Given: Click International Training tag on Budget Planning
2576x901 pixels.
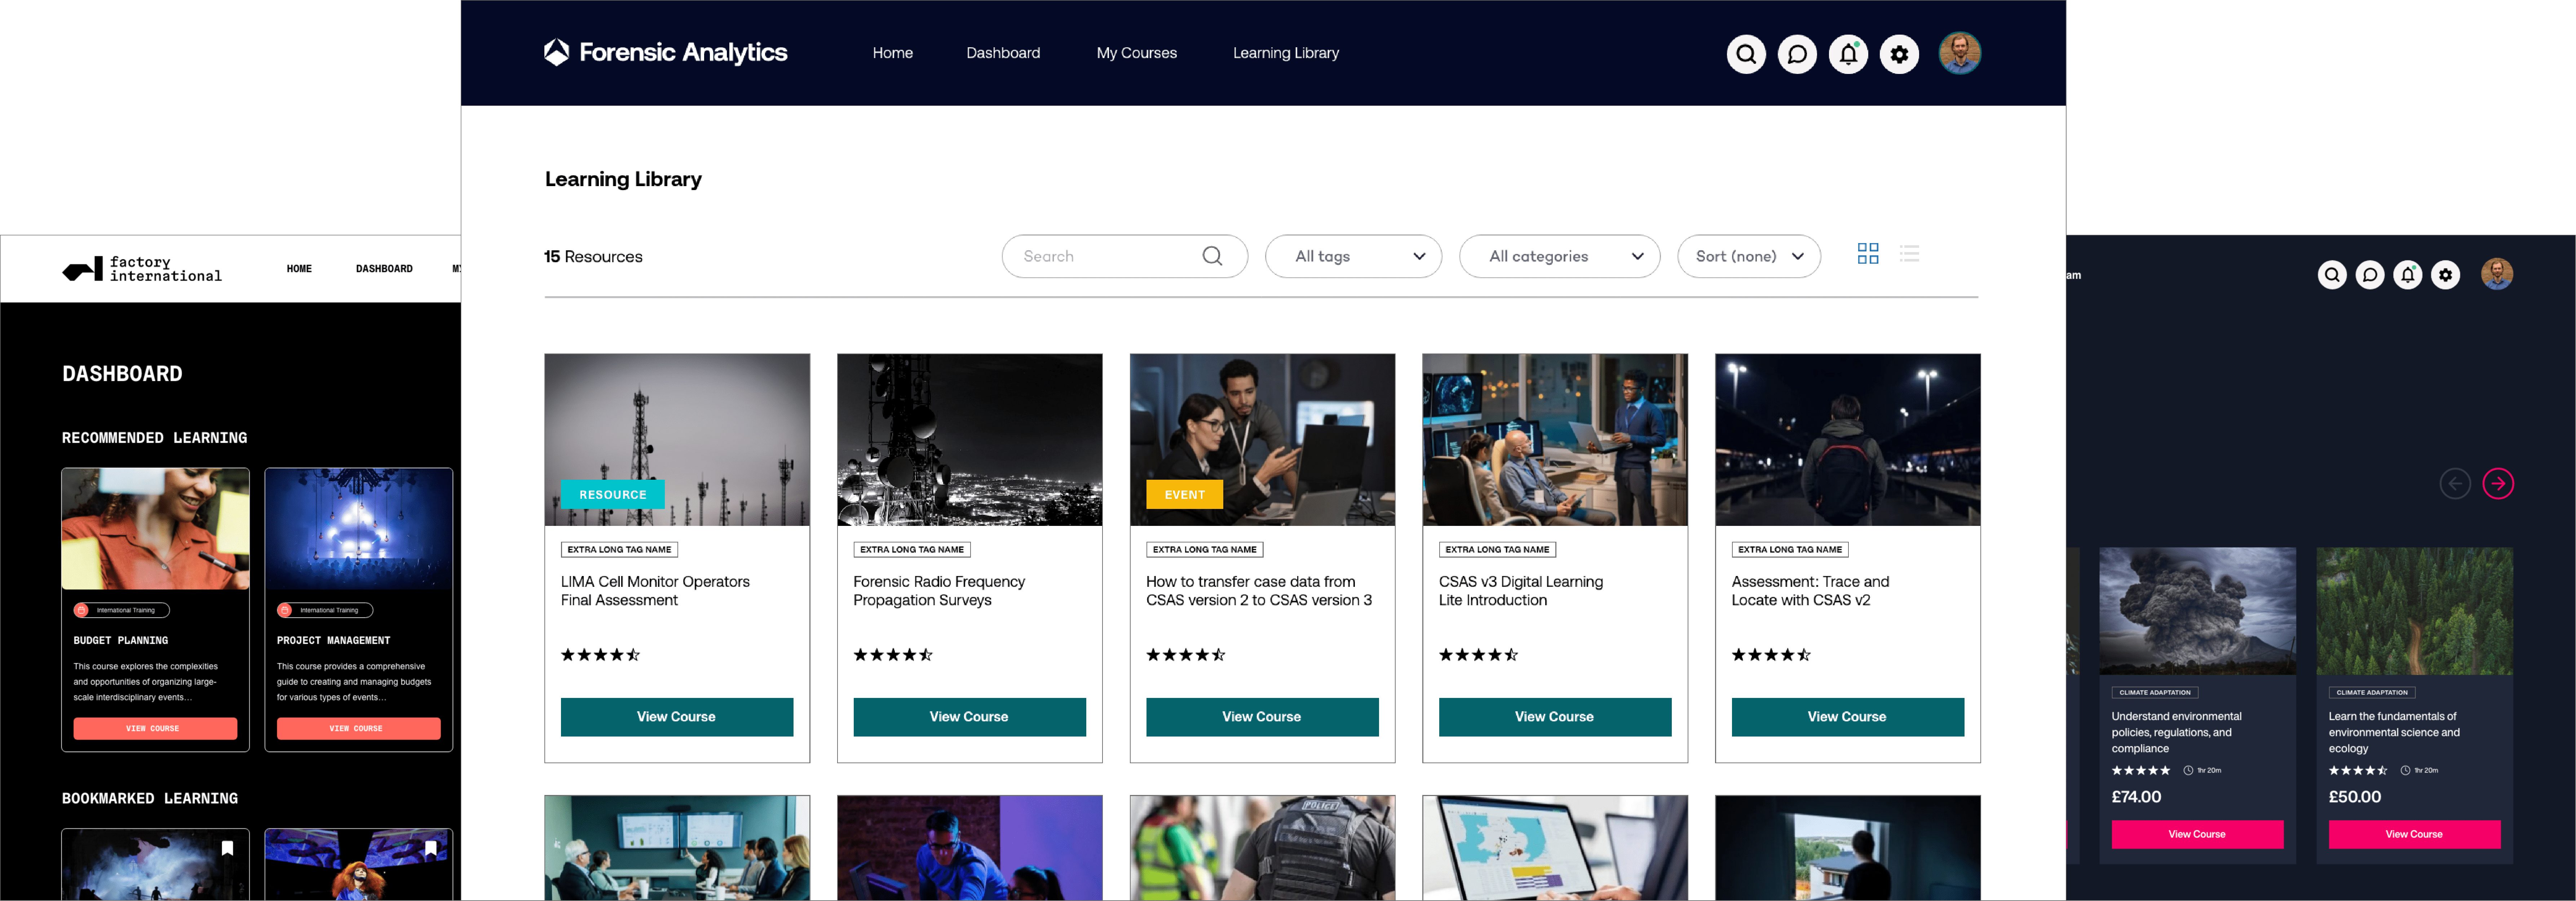Looking at the screenshot, I should pos(121,610).
